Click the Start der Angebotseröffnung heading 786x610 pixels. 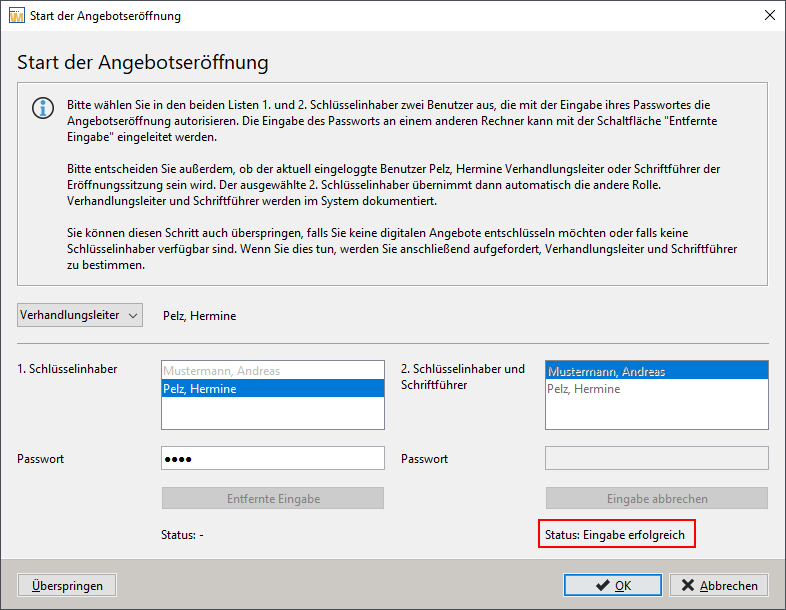click(143, 63)
